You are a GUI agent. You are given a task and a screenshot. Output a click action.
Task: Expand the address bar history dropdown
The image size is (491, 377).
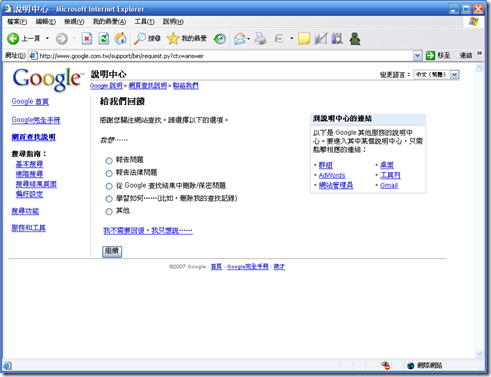[x=417, y=56]
